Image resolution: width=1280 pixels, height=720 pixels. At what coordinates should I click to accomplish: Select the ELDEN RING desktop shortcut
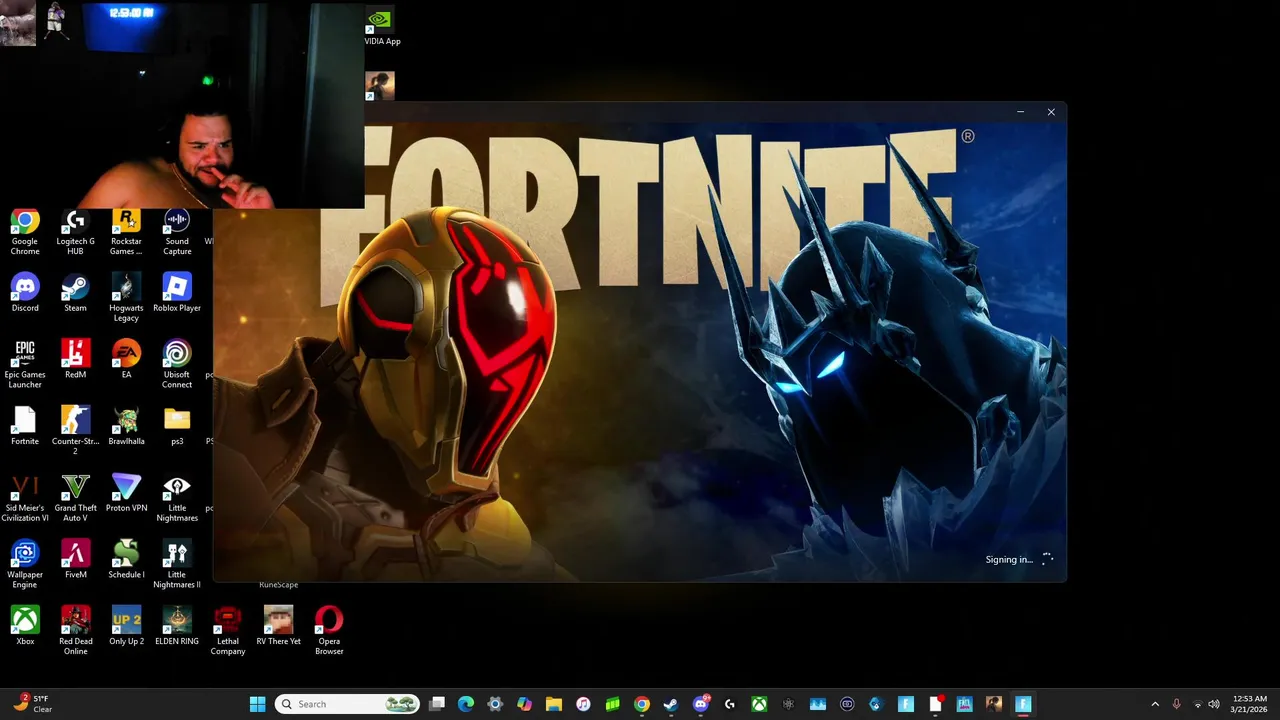click(177, 626)
